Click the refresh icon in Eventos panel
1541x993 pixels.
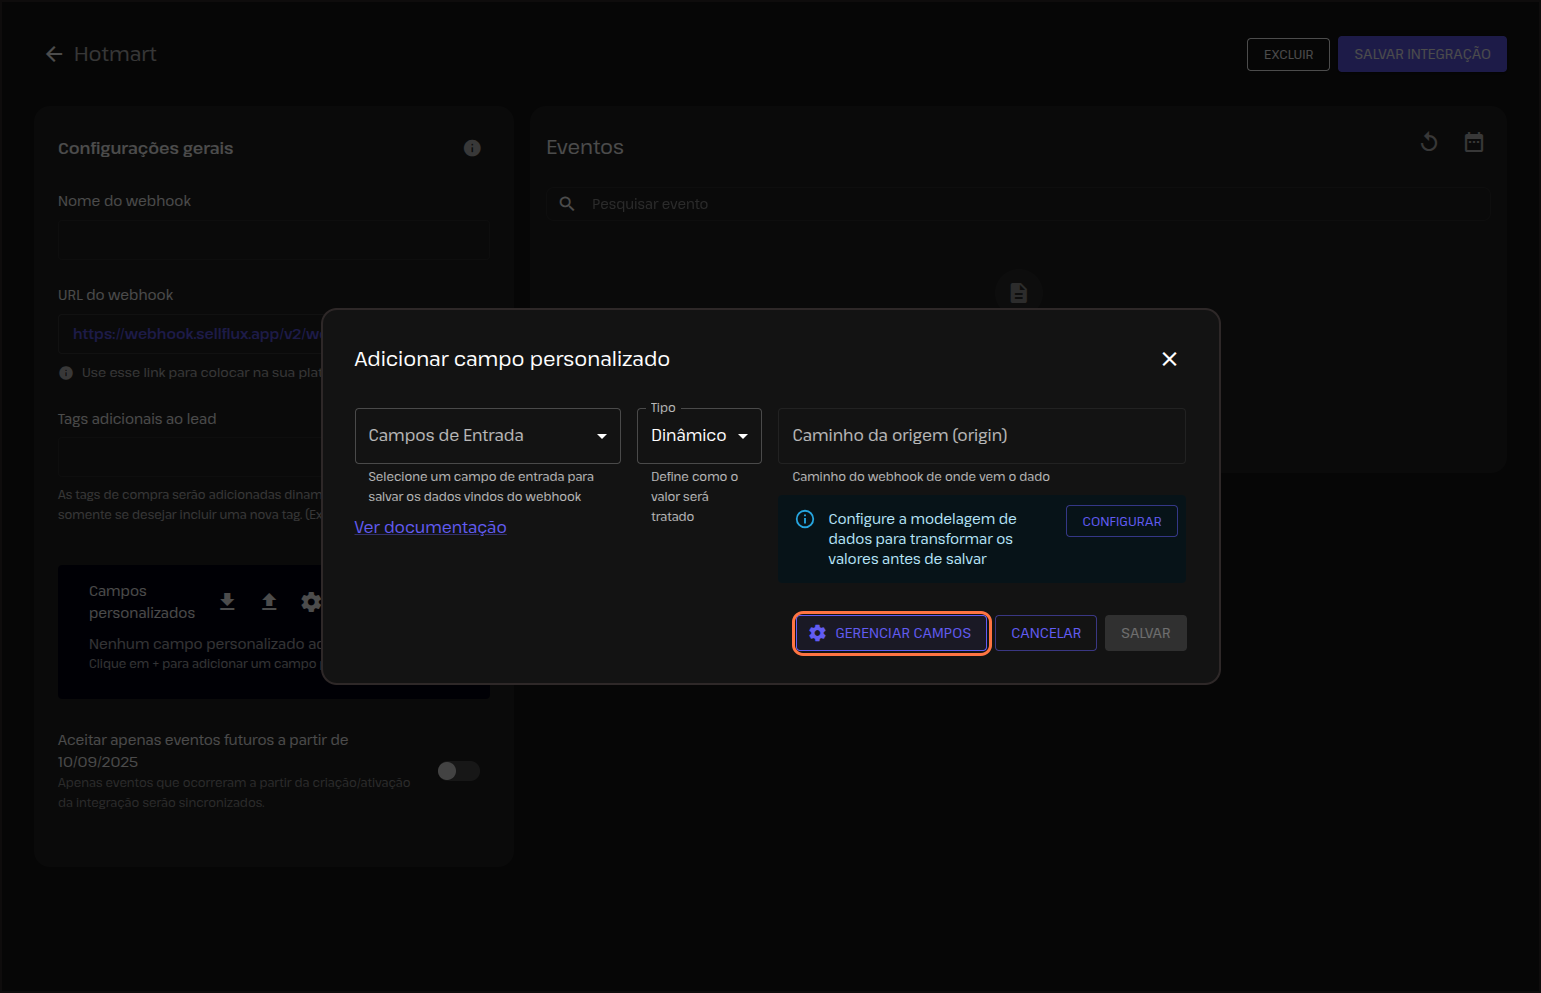tap(1429, 142)
